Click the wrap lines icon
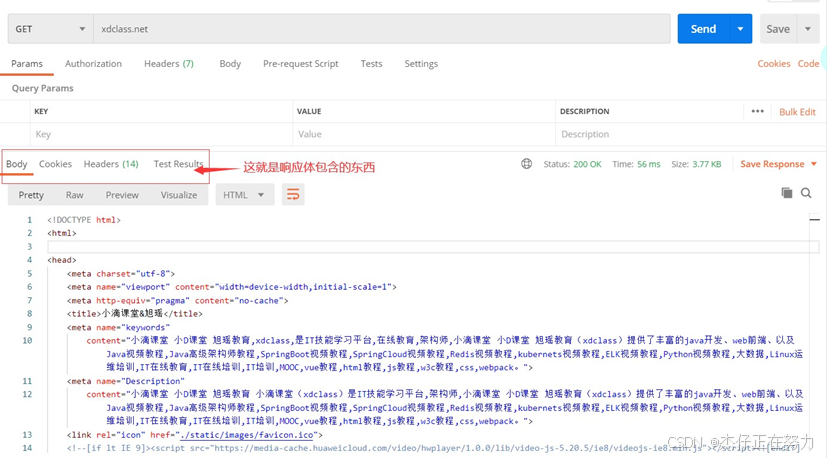Screen dimensions: 827x458 pos(293,195)
